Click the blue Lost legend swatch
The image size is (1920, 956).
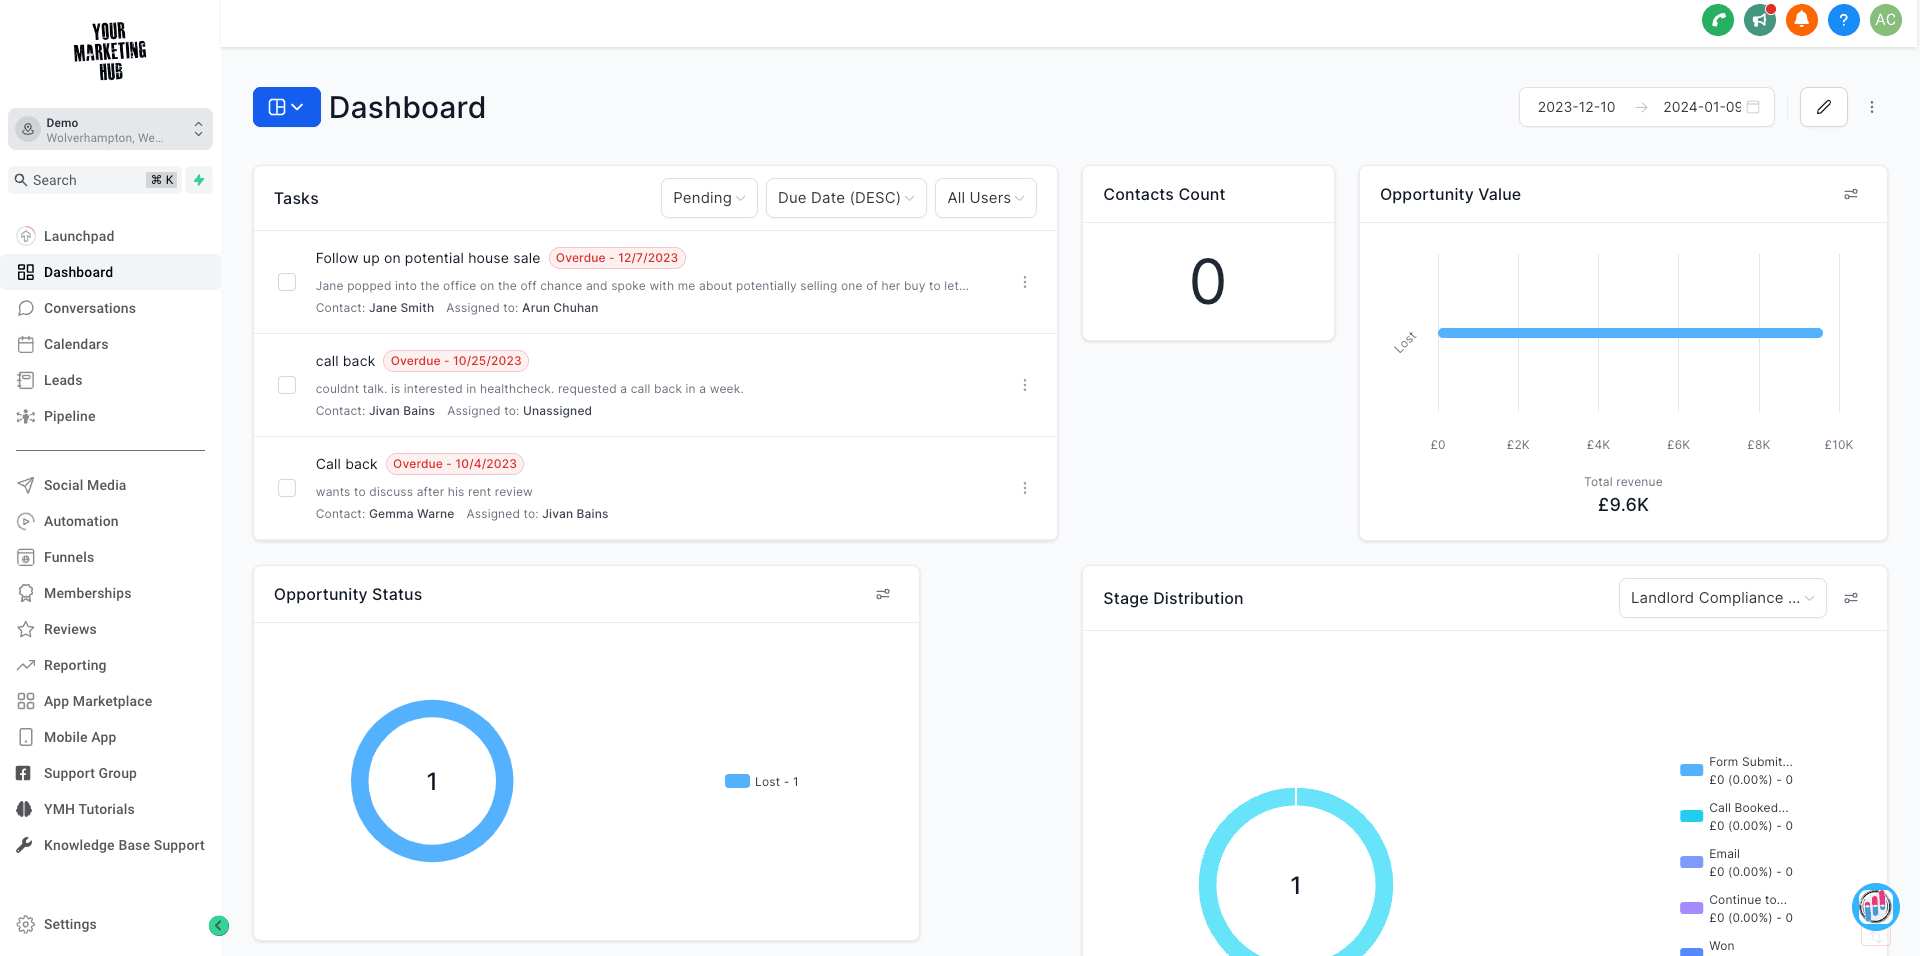737,781
